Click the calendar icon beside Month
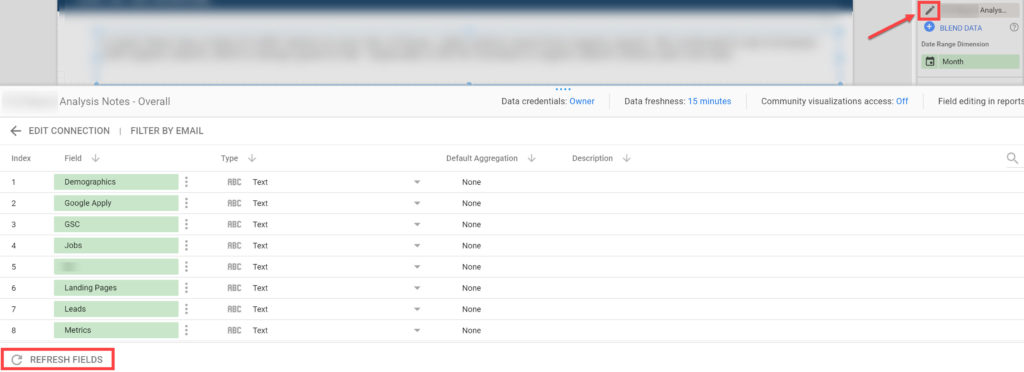The height and width of the screenshot is (372, 1024). 930,61
